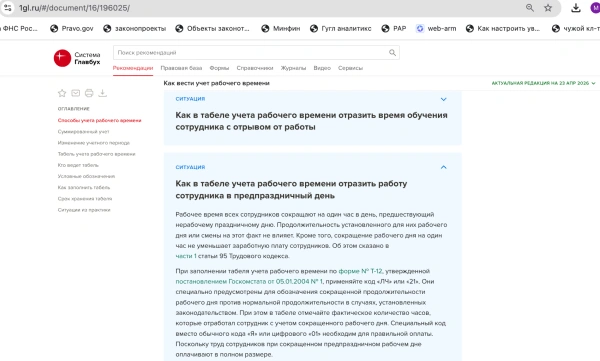Open постановлением Госкомстата от 05.01.2004 link

point(249,281)
